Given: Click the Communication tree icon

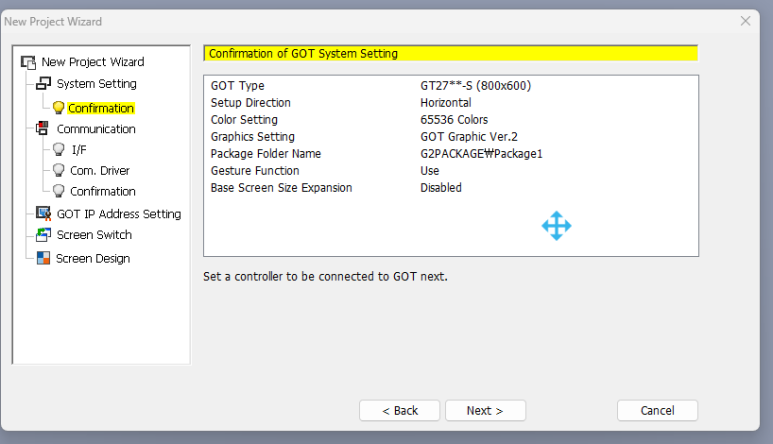Looking at the screenshot, I should click(43, 129).
